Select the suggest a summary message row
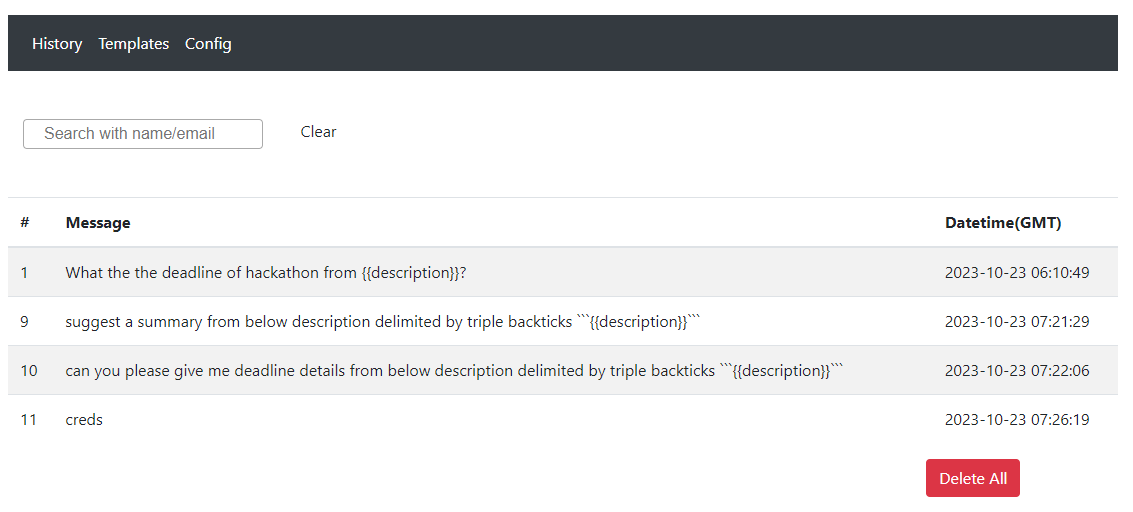The width and height of the screenshot is (1133, 512). [x=563, y=321]
